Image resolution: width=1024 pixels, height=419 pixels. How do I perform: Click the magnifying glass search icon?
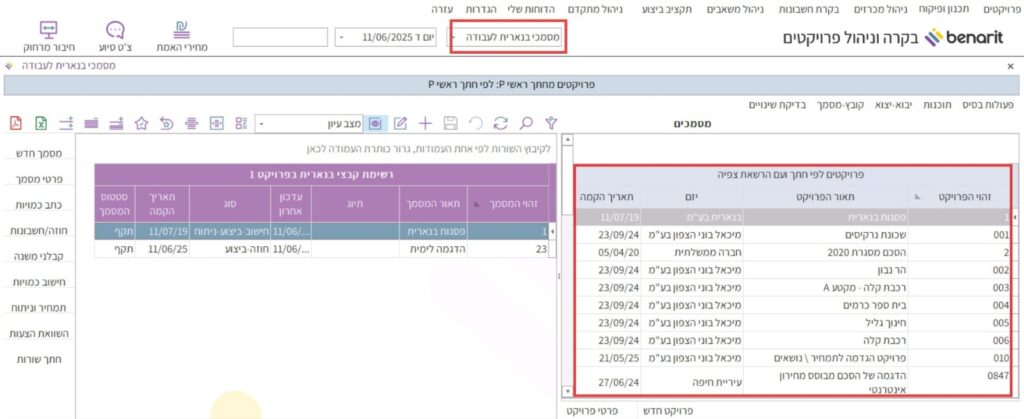click(x=526, y=123)
